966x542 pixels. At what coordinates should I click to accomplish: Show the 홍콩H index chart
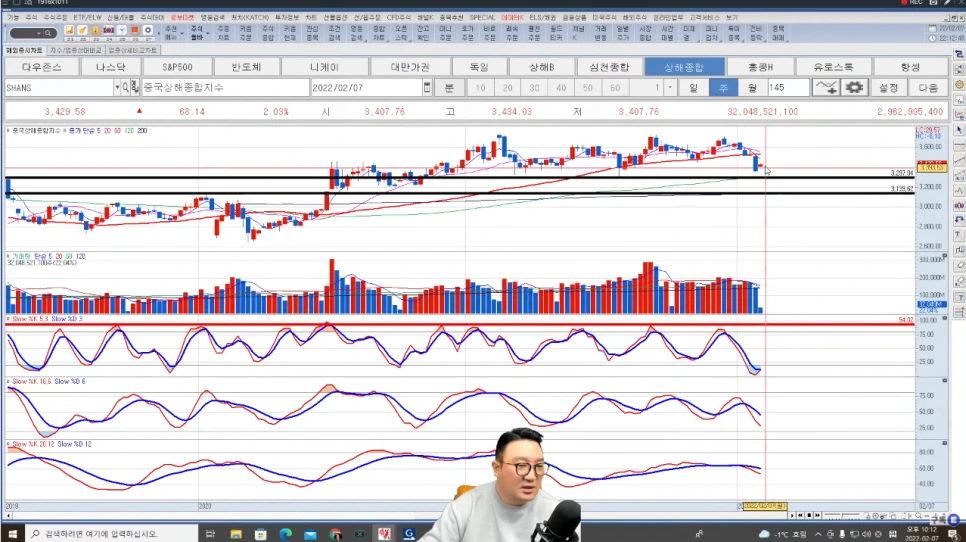click(761, 67)
